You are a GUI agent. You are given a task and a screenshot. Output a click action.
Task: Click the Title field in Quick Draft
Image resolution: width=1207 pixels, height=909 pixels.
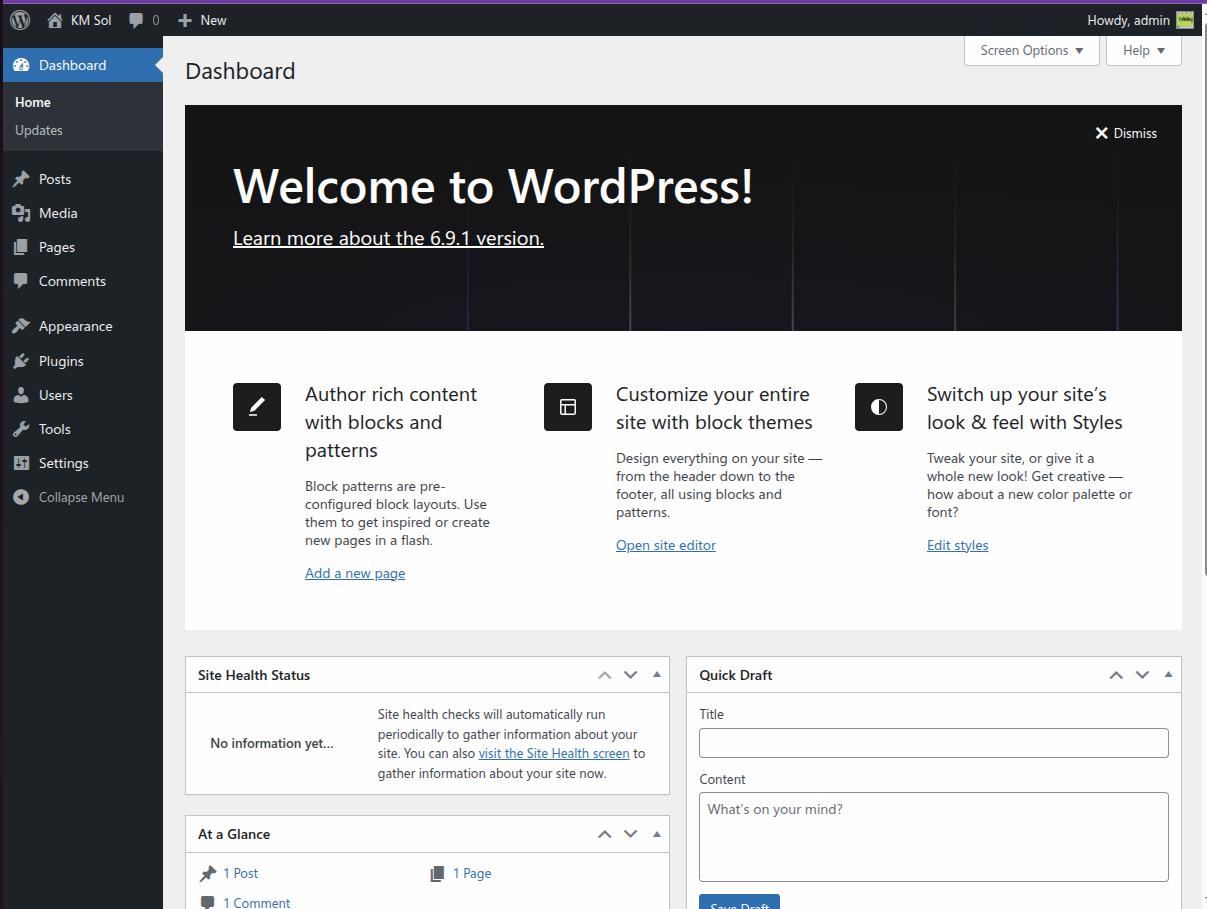pos(933,742)
